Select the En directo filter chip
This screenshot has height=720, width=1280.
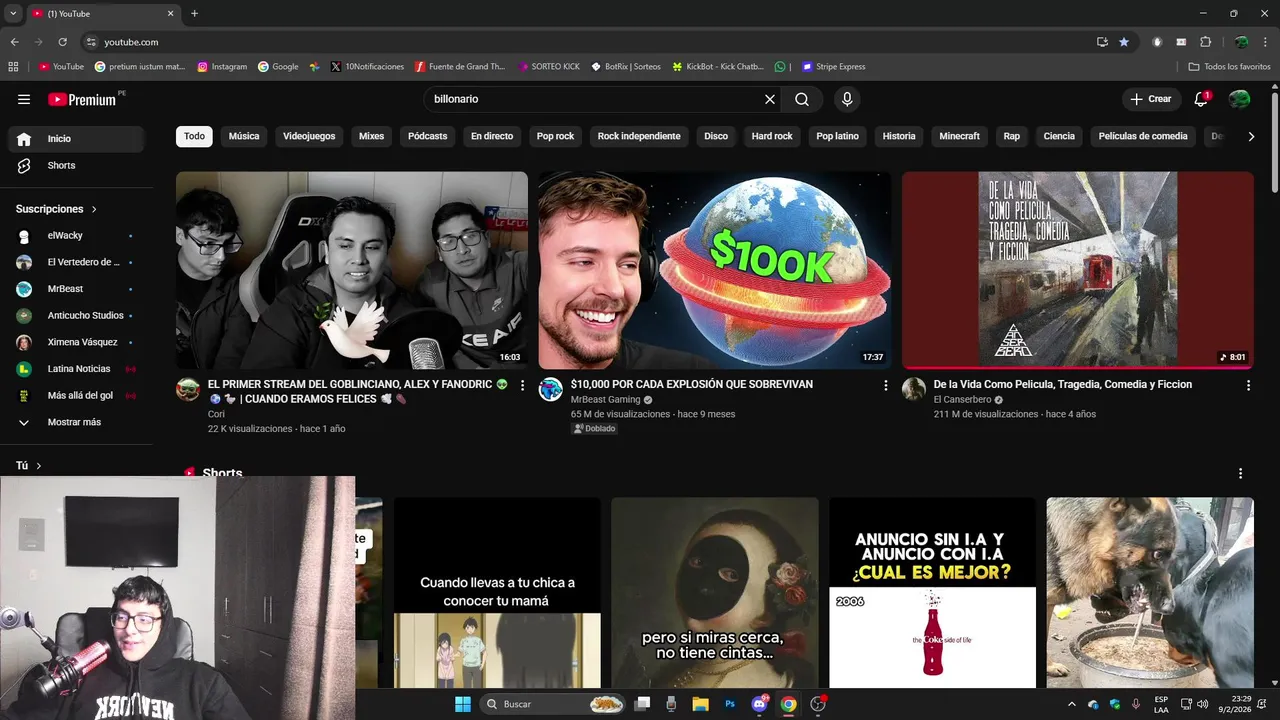point(492,136)
